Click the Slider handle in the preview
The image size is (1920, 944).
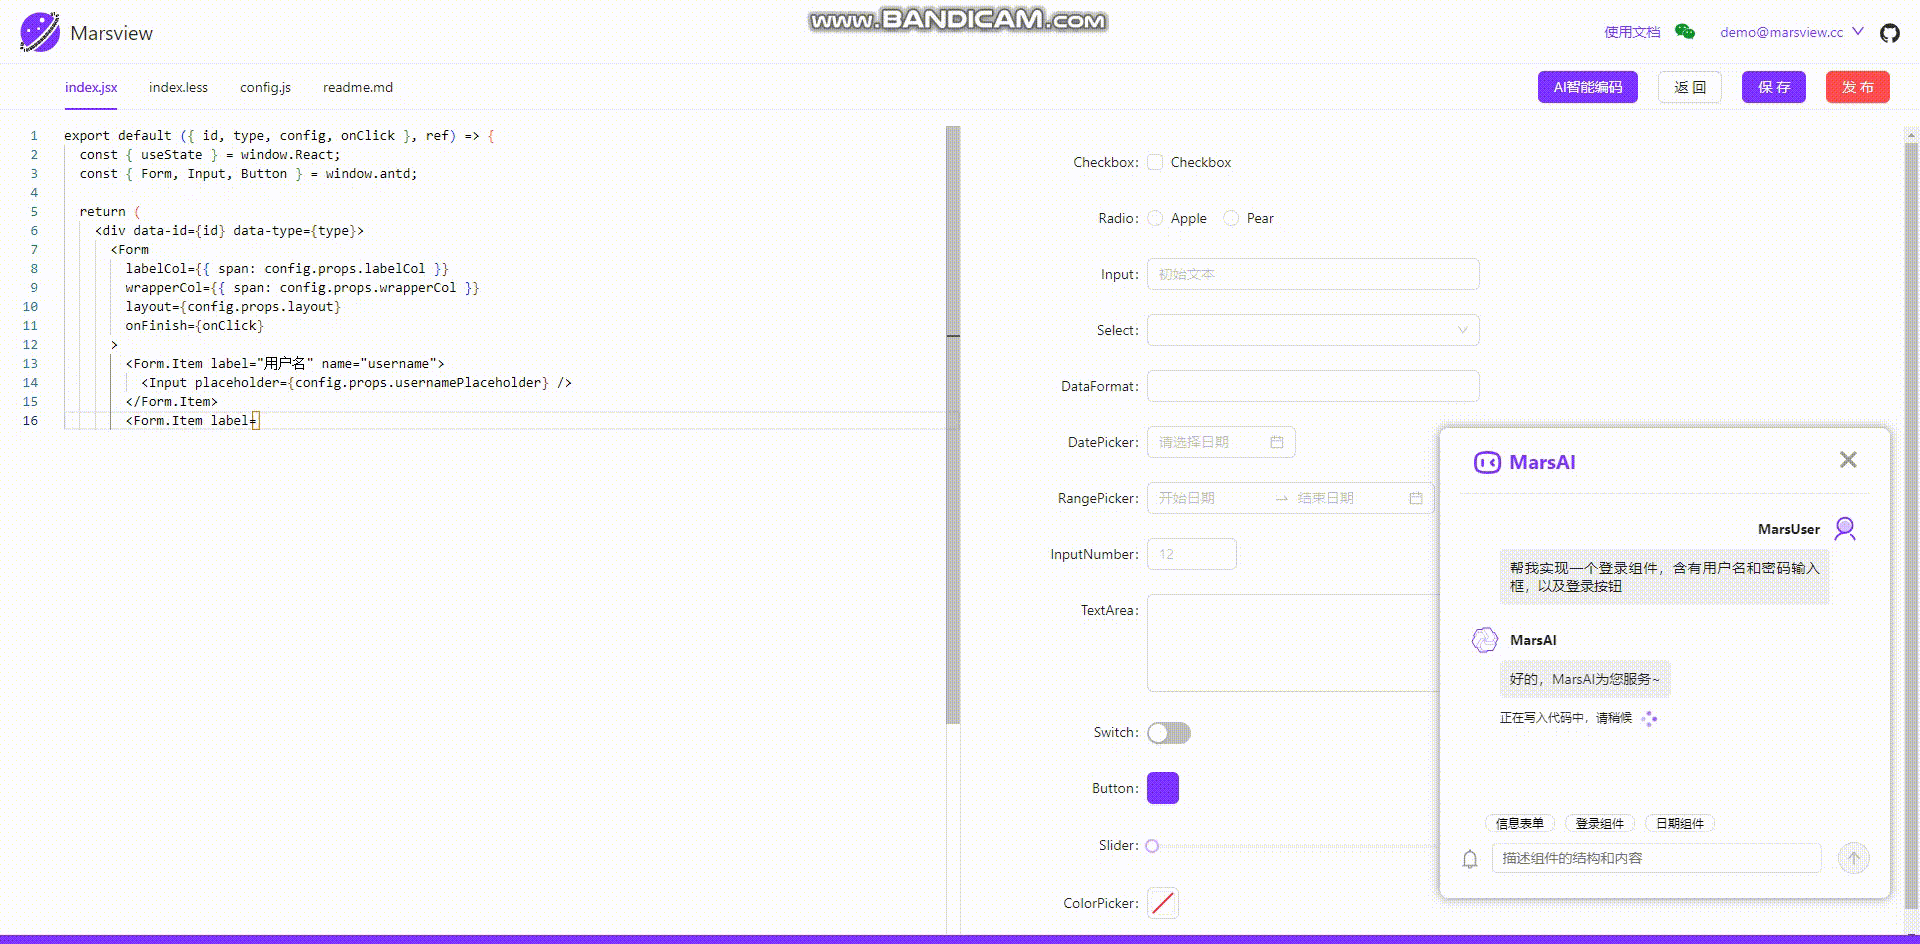point(1152,845)
